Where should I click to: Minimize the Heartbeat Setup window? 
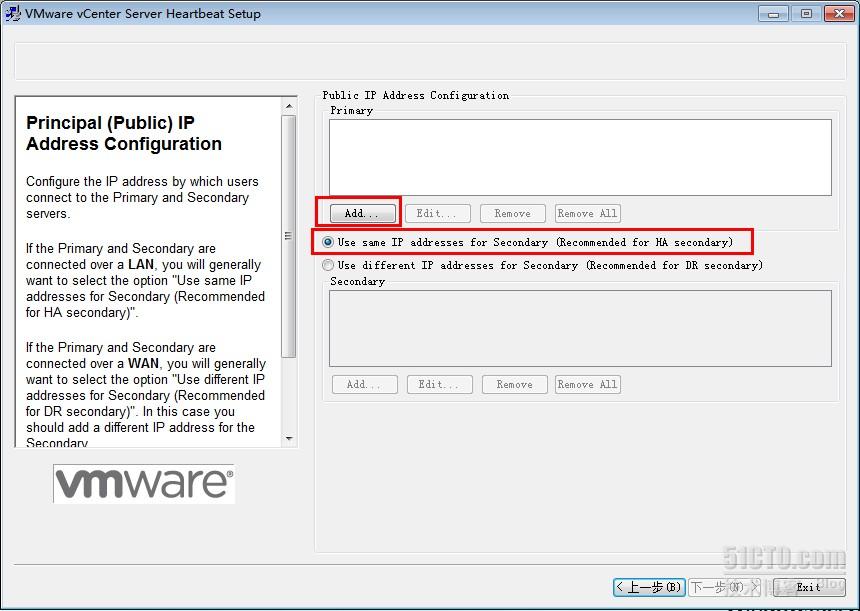coord(773,14)
